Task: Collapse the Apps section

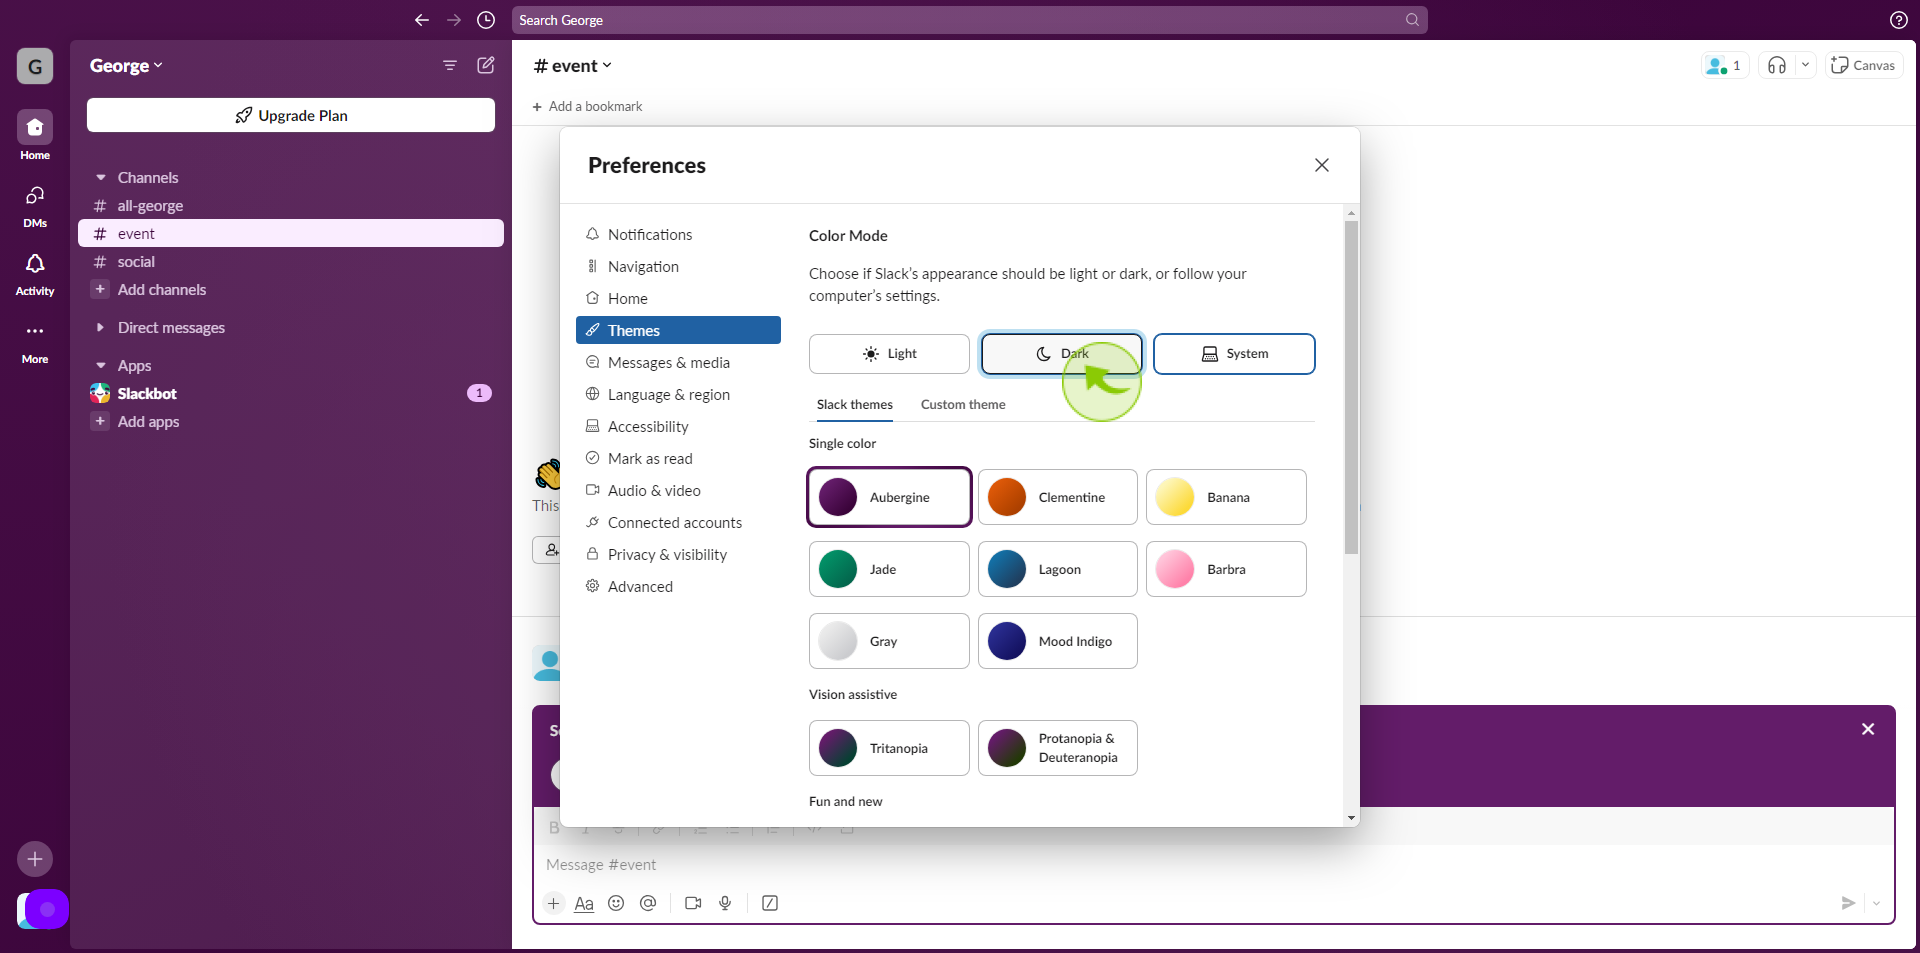Action: click(x=101, y=366)
